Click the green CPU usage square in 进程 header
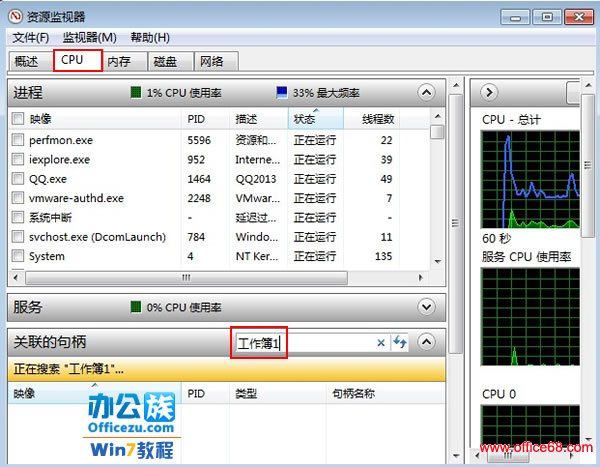 tap(136, 92)
